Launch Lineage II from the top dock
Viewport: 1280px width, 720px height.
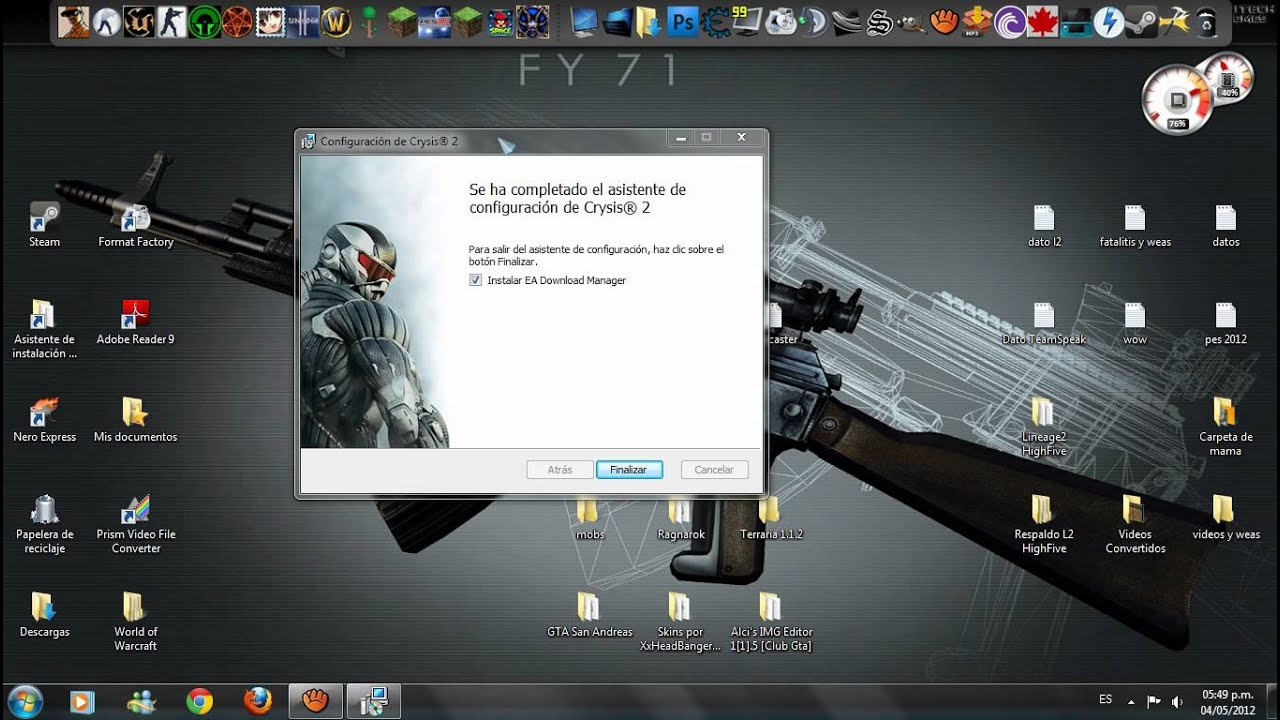303,22
